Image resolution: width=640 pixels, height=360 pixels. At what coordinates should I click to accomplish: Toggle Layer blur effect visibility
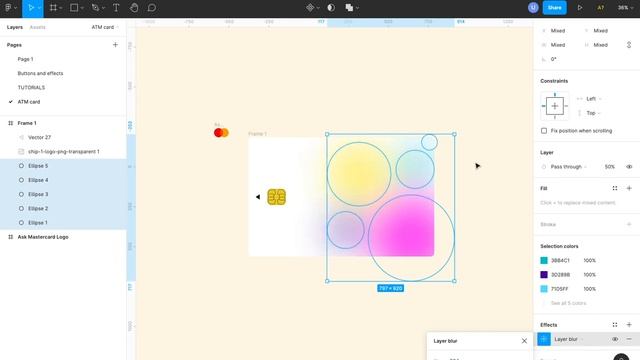(615, 339)
